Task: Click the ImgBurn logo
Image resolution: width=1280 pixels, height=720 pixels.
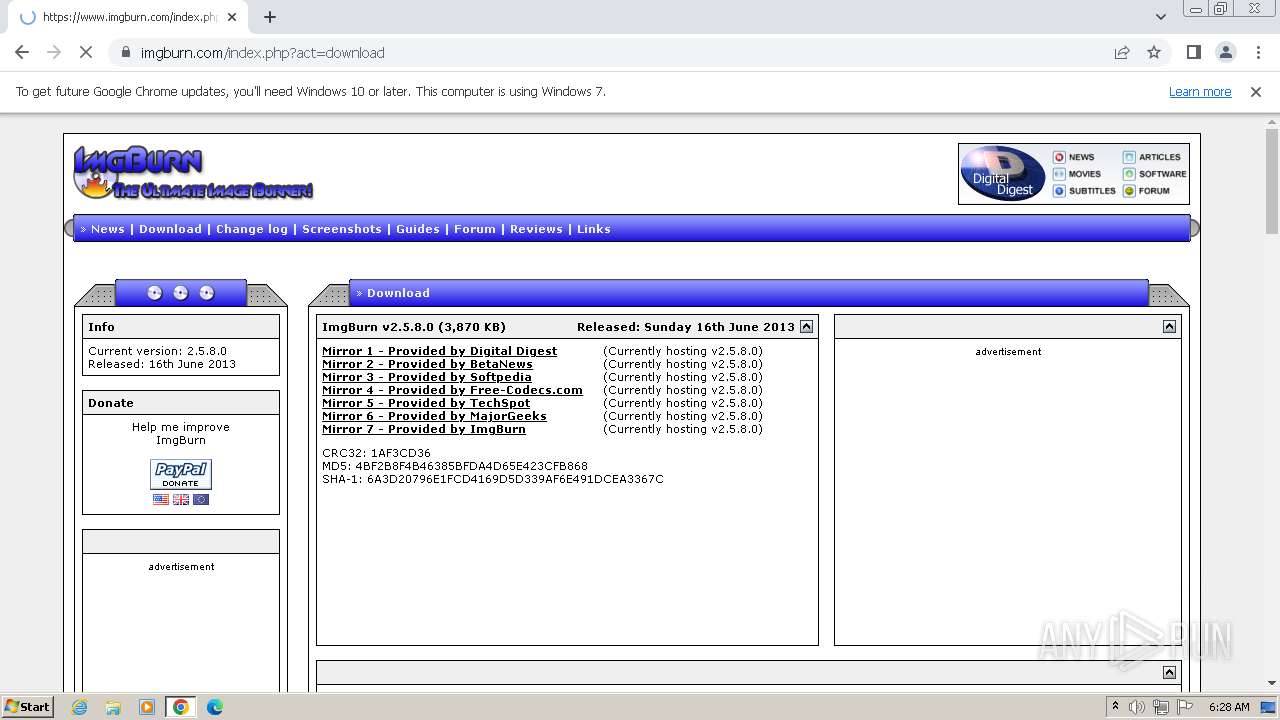Action: (193, 173)
